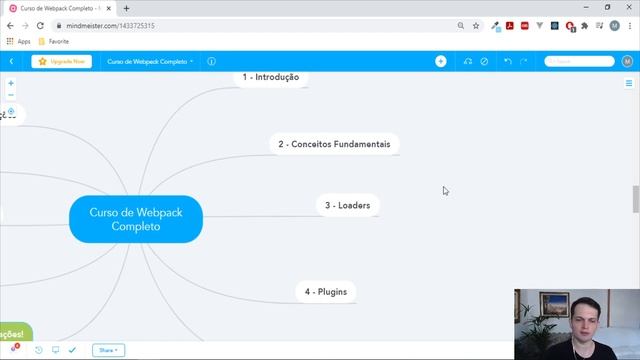The height and width of the screenshot is (360, 640).
Task: Undo the last action
Action: pos(508,61)
